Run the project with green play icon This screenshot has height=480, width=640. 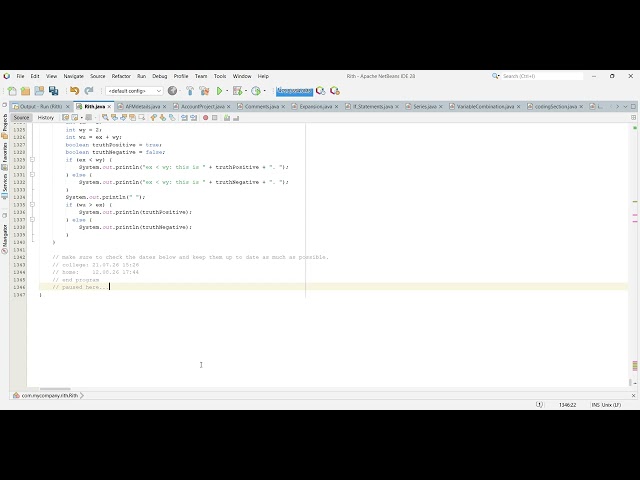[220, 91]
